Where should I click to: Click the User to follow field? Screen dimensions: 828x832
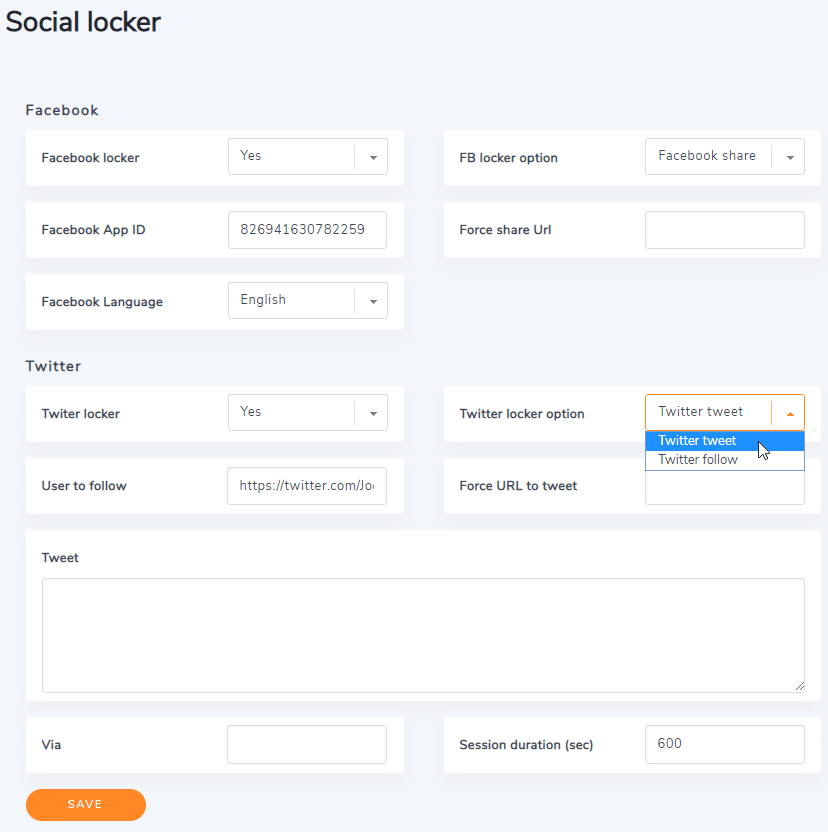point(307,486)
